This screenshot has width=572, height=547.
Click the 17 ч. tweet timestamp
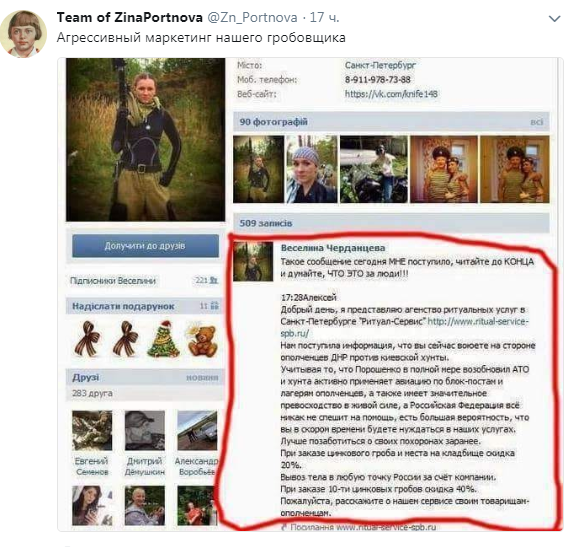click(x=324, y=17)
